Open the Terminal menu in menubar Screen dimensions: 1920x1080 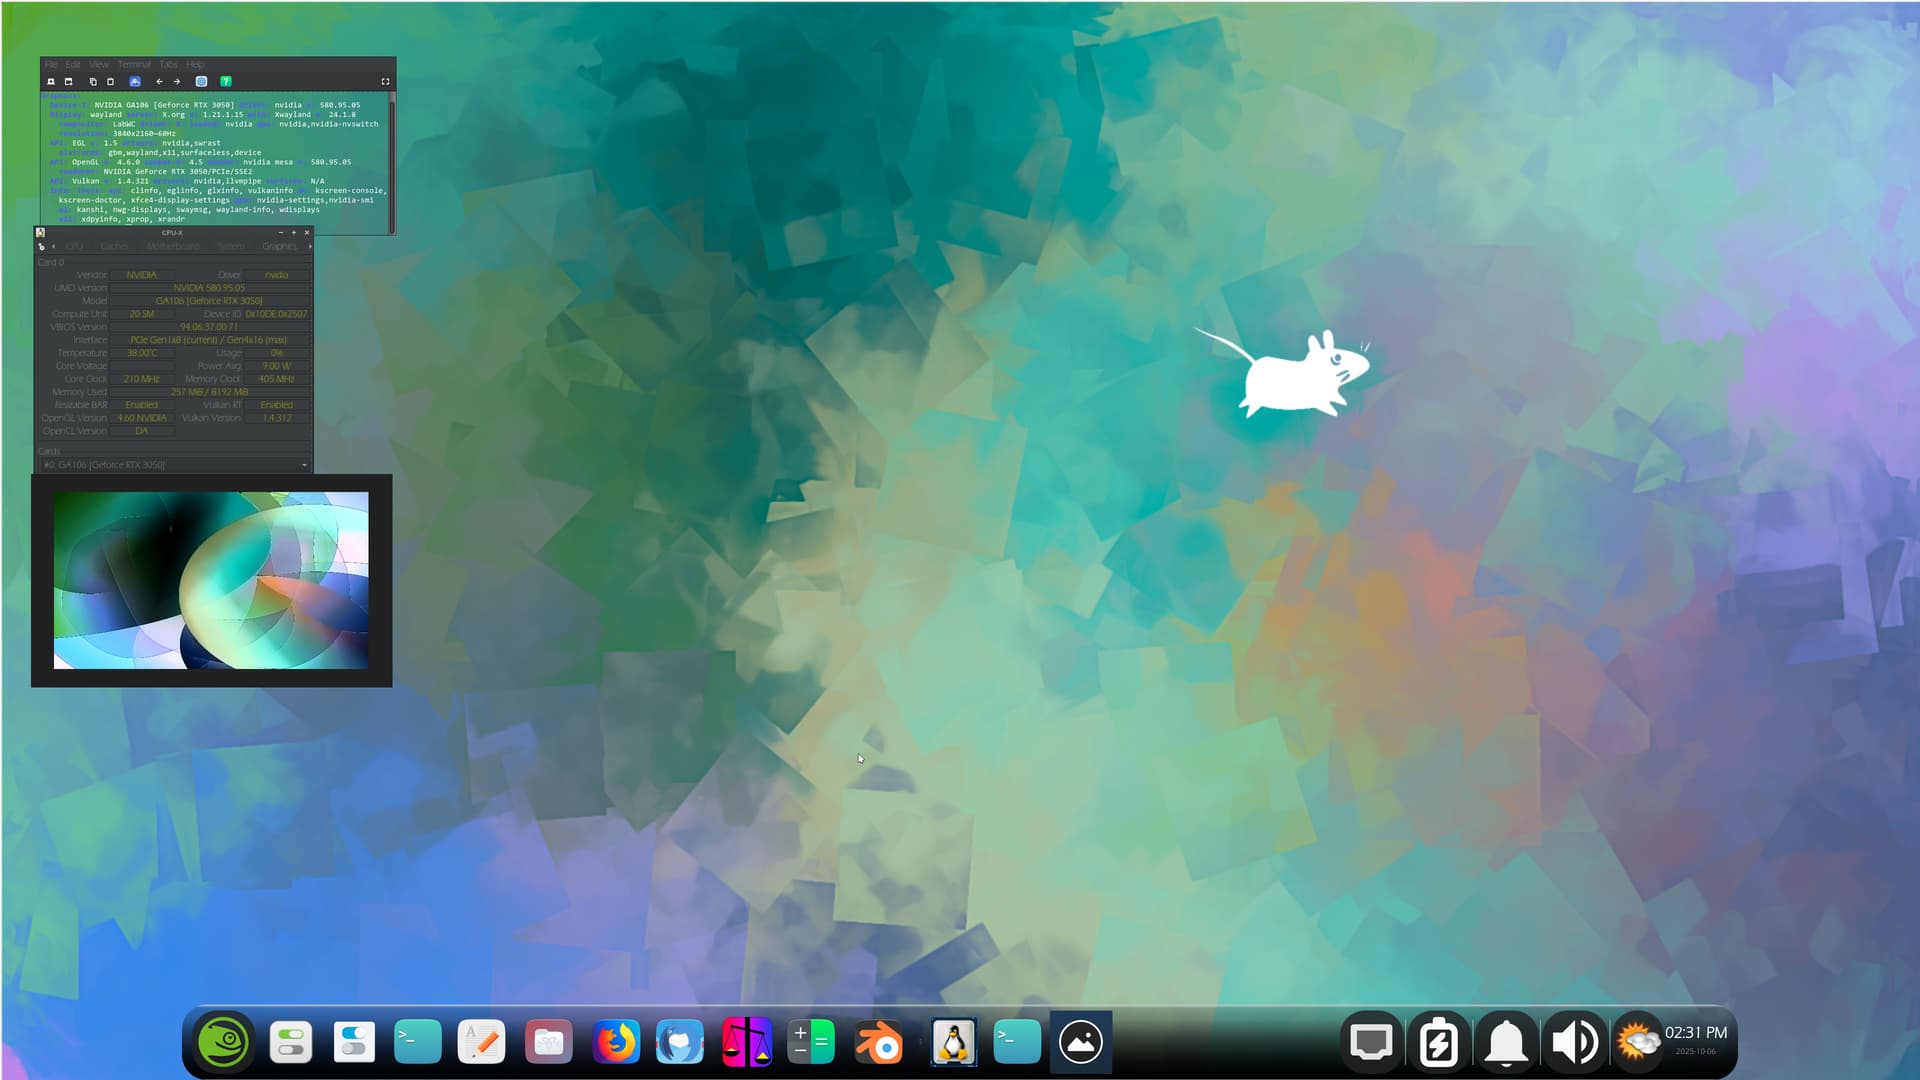[x=134, y=64]
